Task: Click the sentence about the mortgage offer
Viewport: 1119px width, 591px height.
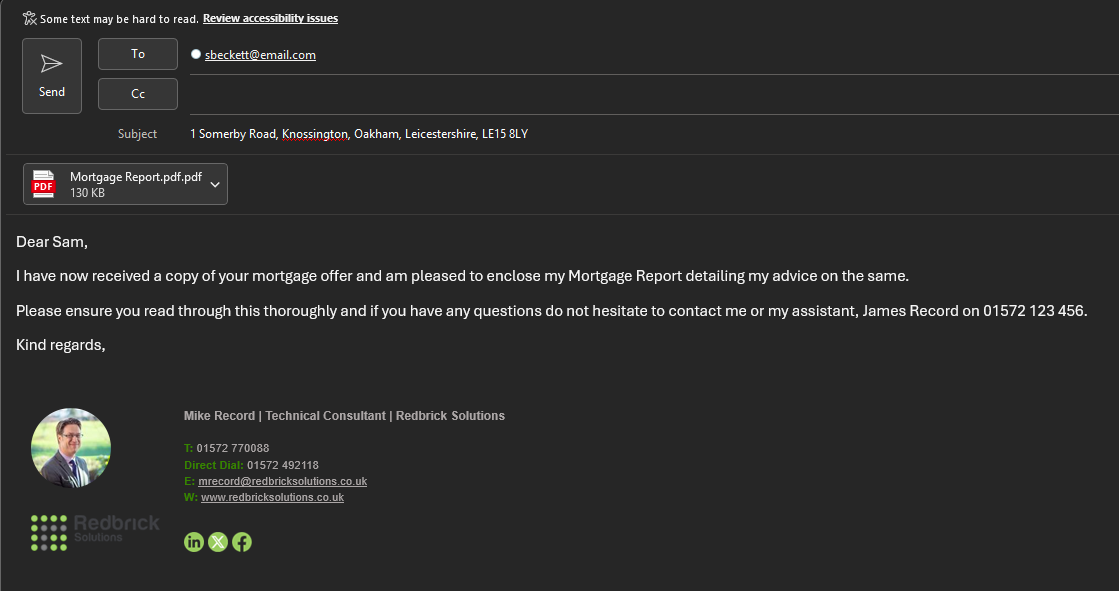Action: [462, 276]
